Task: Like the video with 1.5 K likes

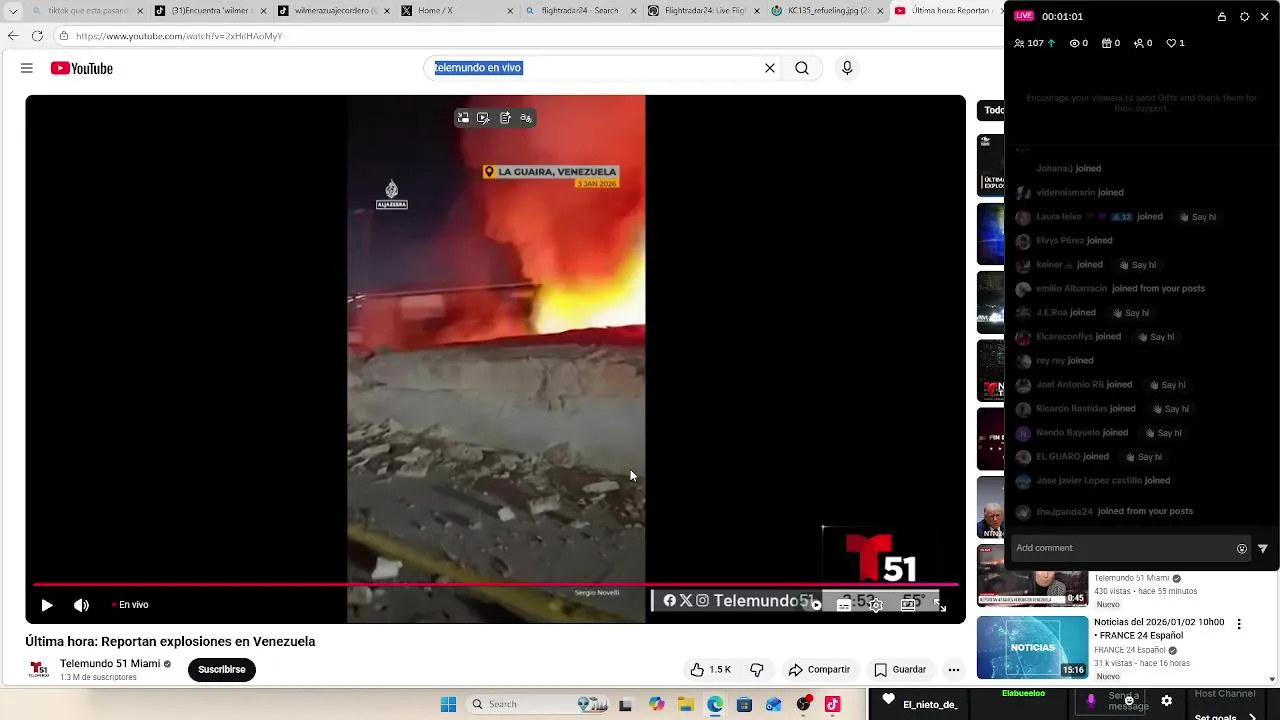Action: click(x=711, y=670)
